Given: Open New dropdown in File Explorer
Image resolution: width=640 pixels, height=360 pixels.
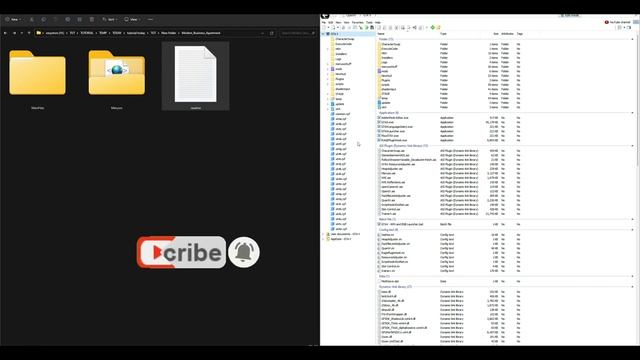Looking at the screenshot, I should pos(13,19).
